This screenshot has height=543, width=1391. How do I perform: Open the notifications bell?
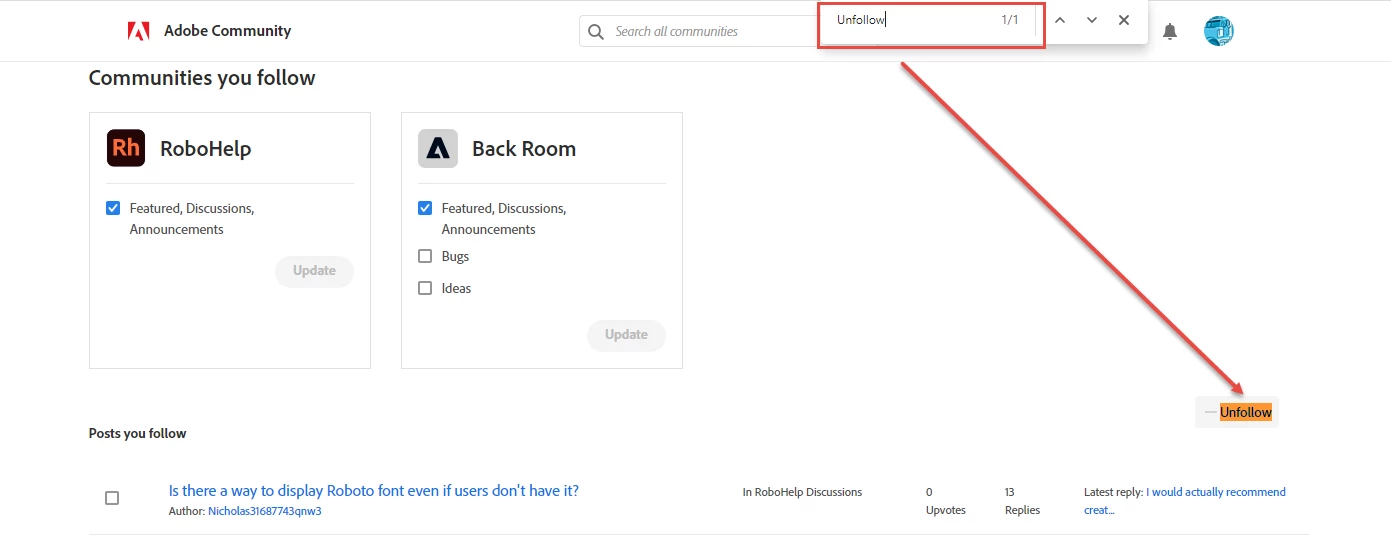tap(1170, 32)
